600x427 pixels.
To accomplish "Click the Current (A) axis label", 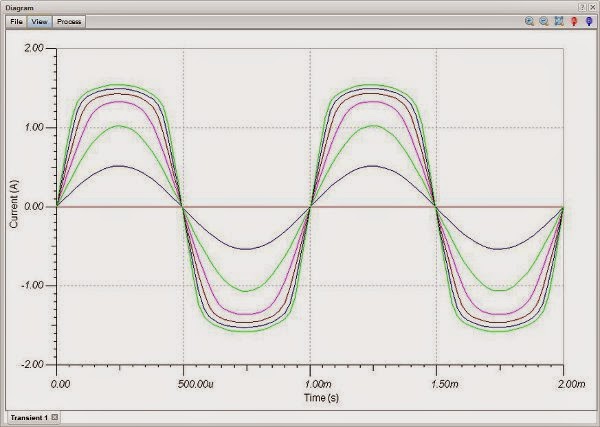I will (x=14, y=204).
